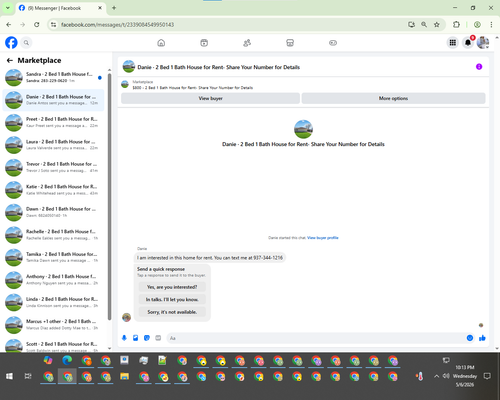Screen dimensions: 500x400
Task: Open Dawn's conversation in the list
Action: click(x=53, y=212)
